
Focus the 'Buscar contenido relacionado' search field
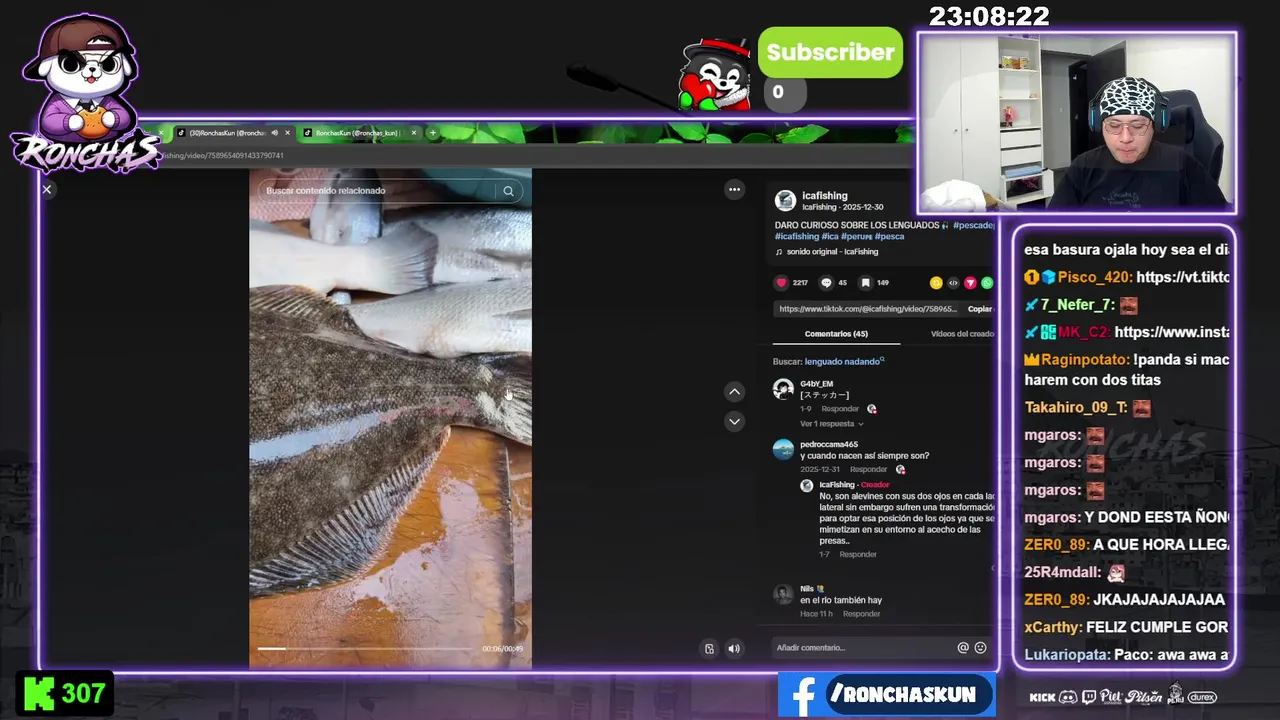pos(380,191)
